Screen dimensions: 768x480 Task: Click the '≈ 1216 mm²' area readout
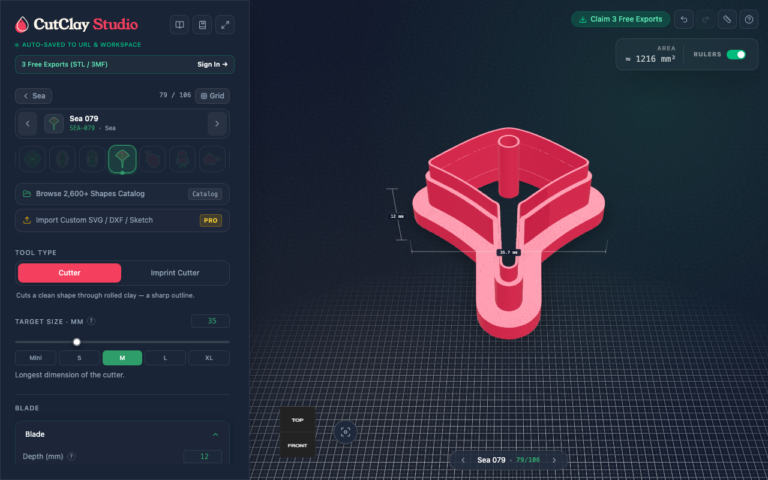(650, 59)
